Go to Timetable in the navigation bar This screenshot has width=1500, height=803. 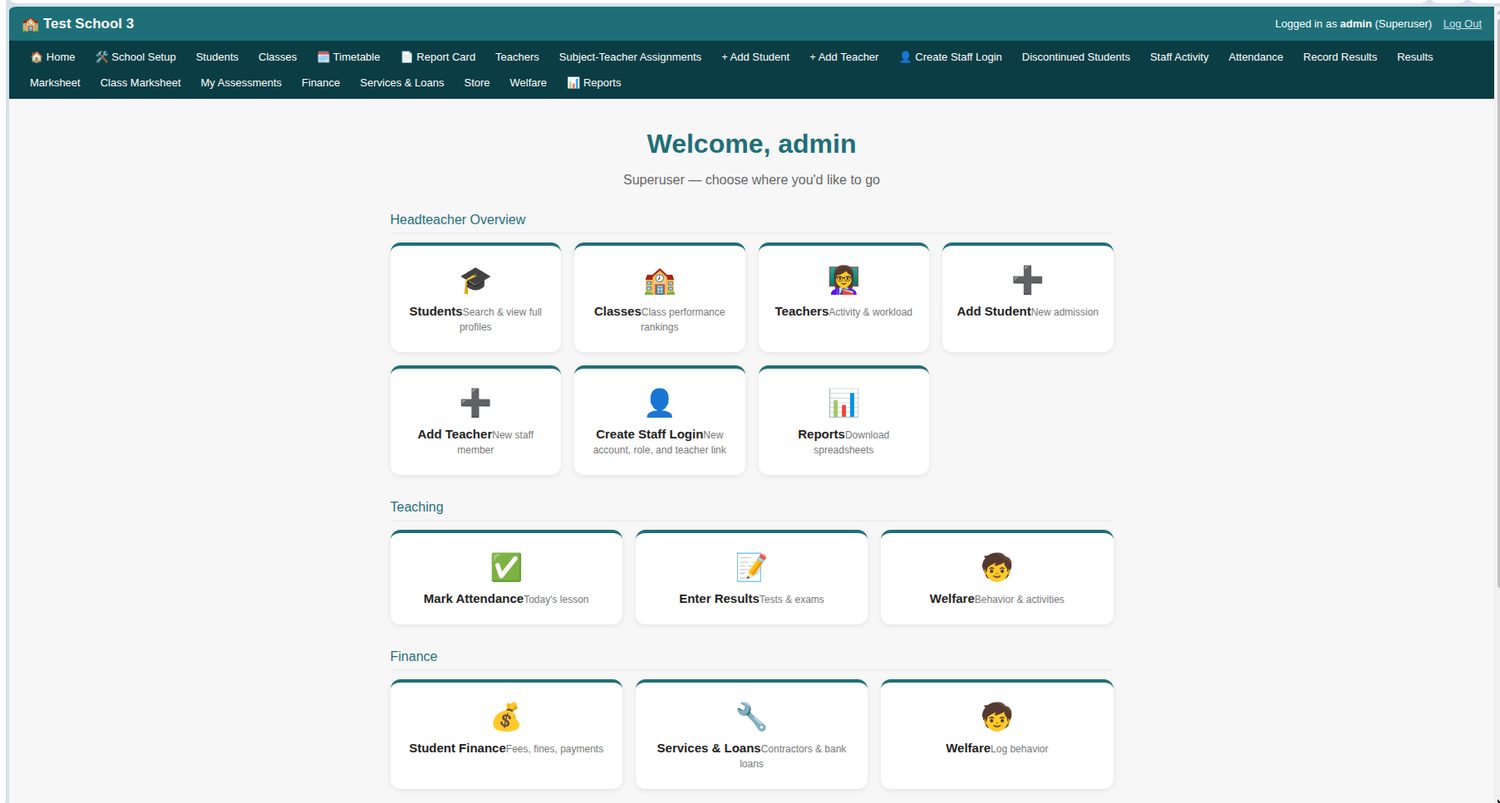point(348,57)
